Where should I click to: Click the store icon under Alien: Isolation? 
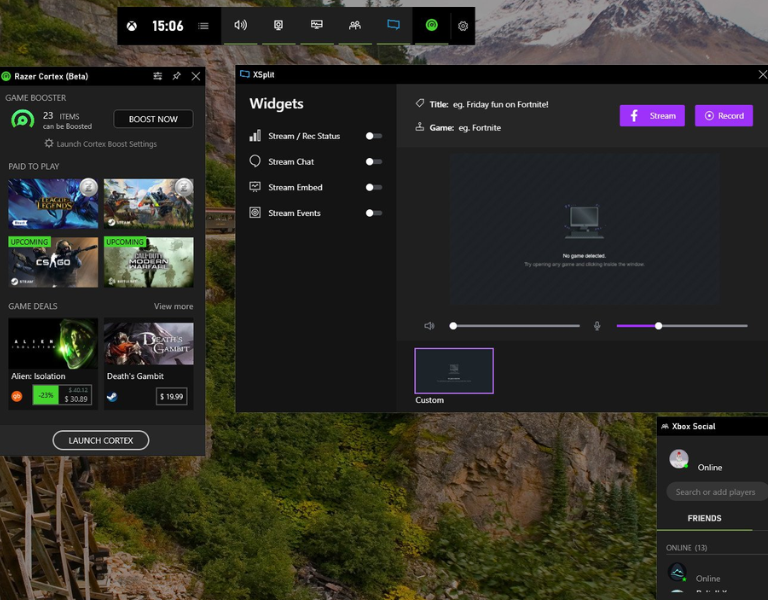coord(17,396)
